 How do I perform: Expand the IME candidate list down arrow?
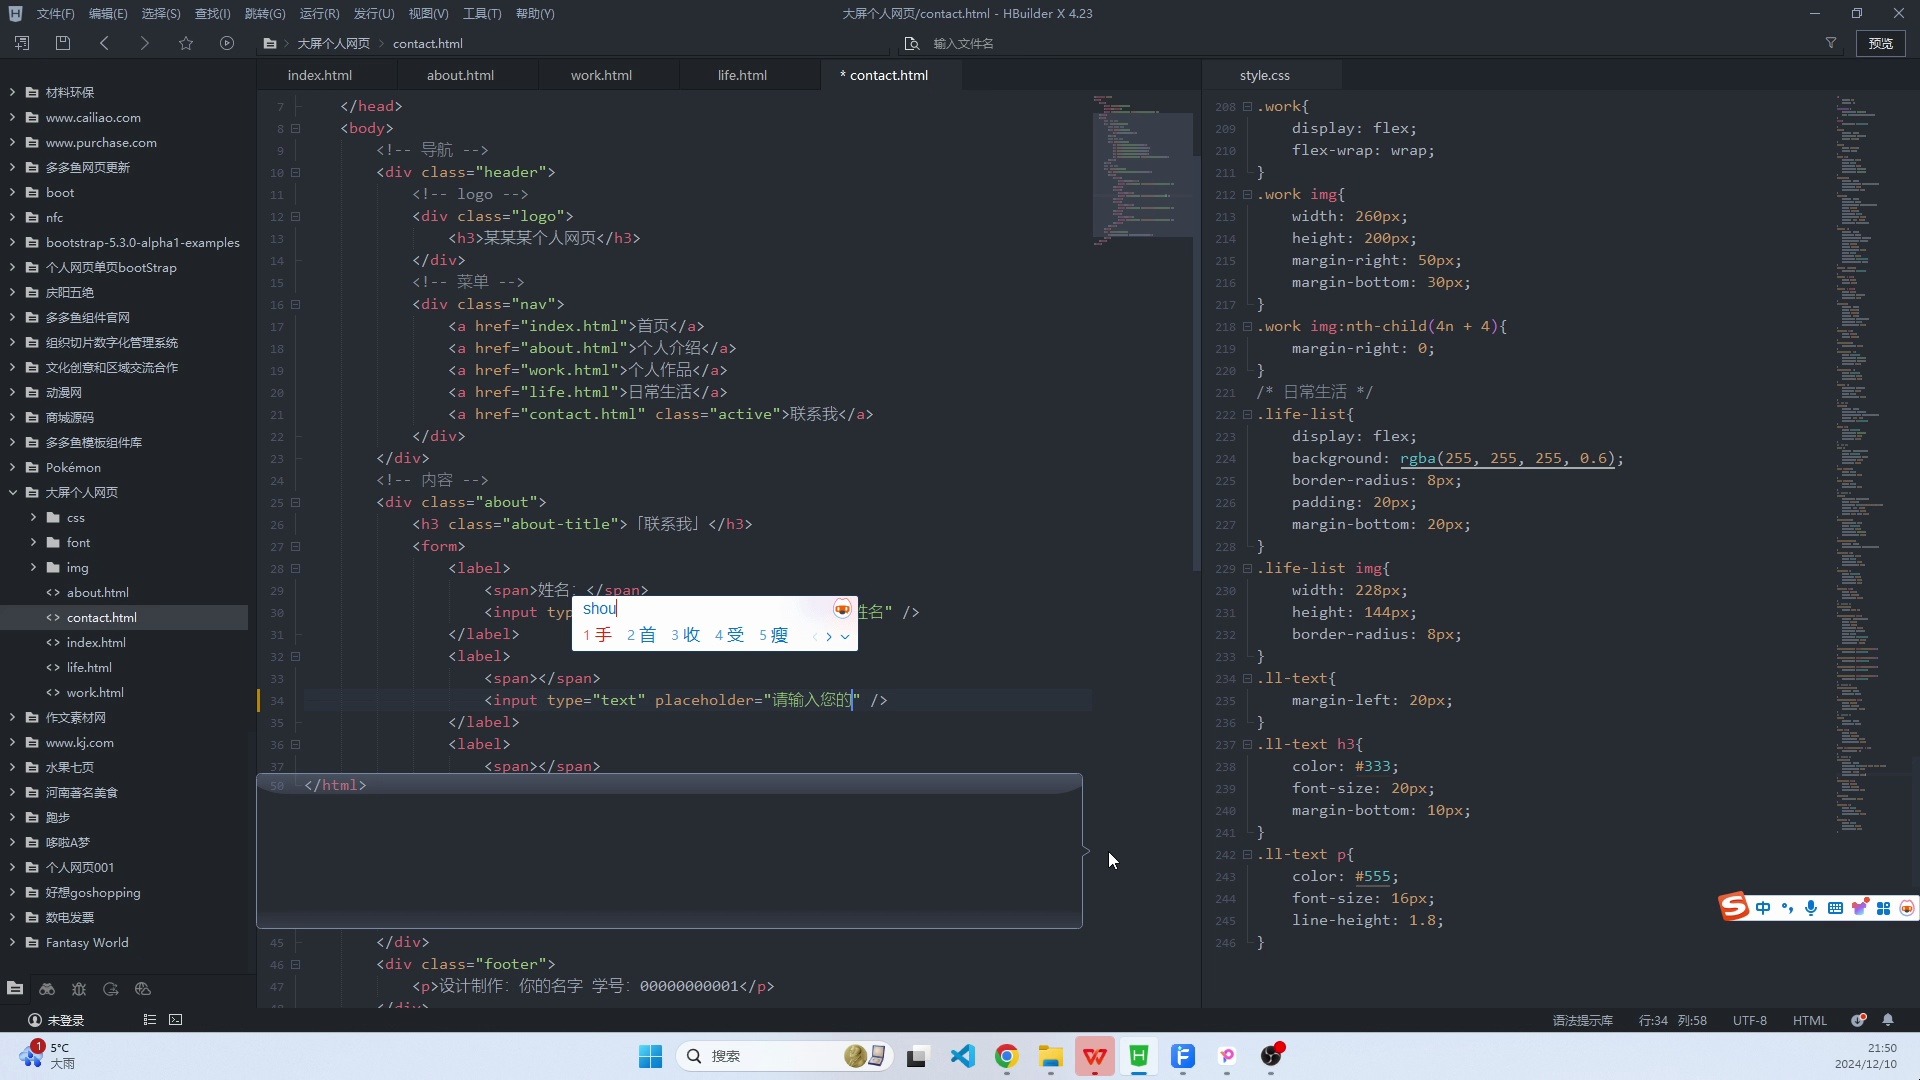pyautogui.click(x=845, y=636)
